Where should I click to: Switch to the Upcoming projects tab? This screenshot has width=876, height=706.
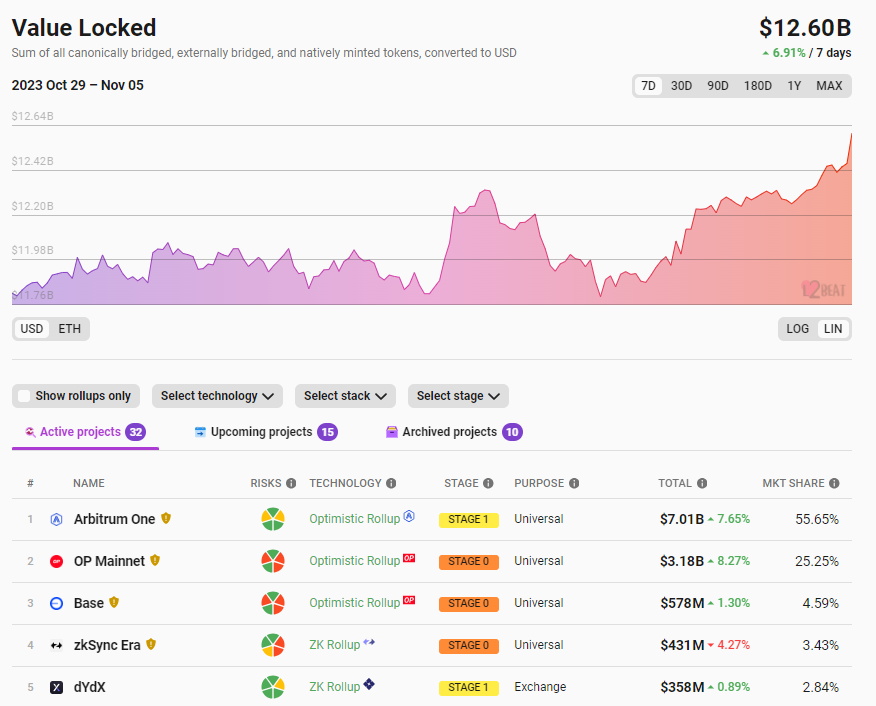pos(261,432)
